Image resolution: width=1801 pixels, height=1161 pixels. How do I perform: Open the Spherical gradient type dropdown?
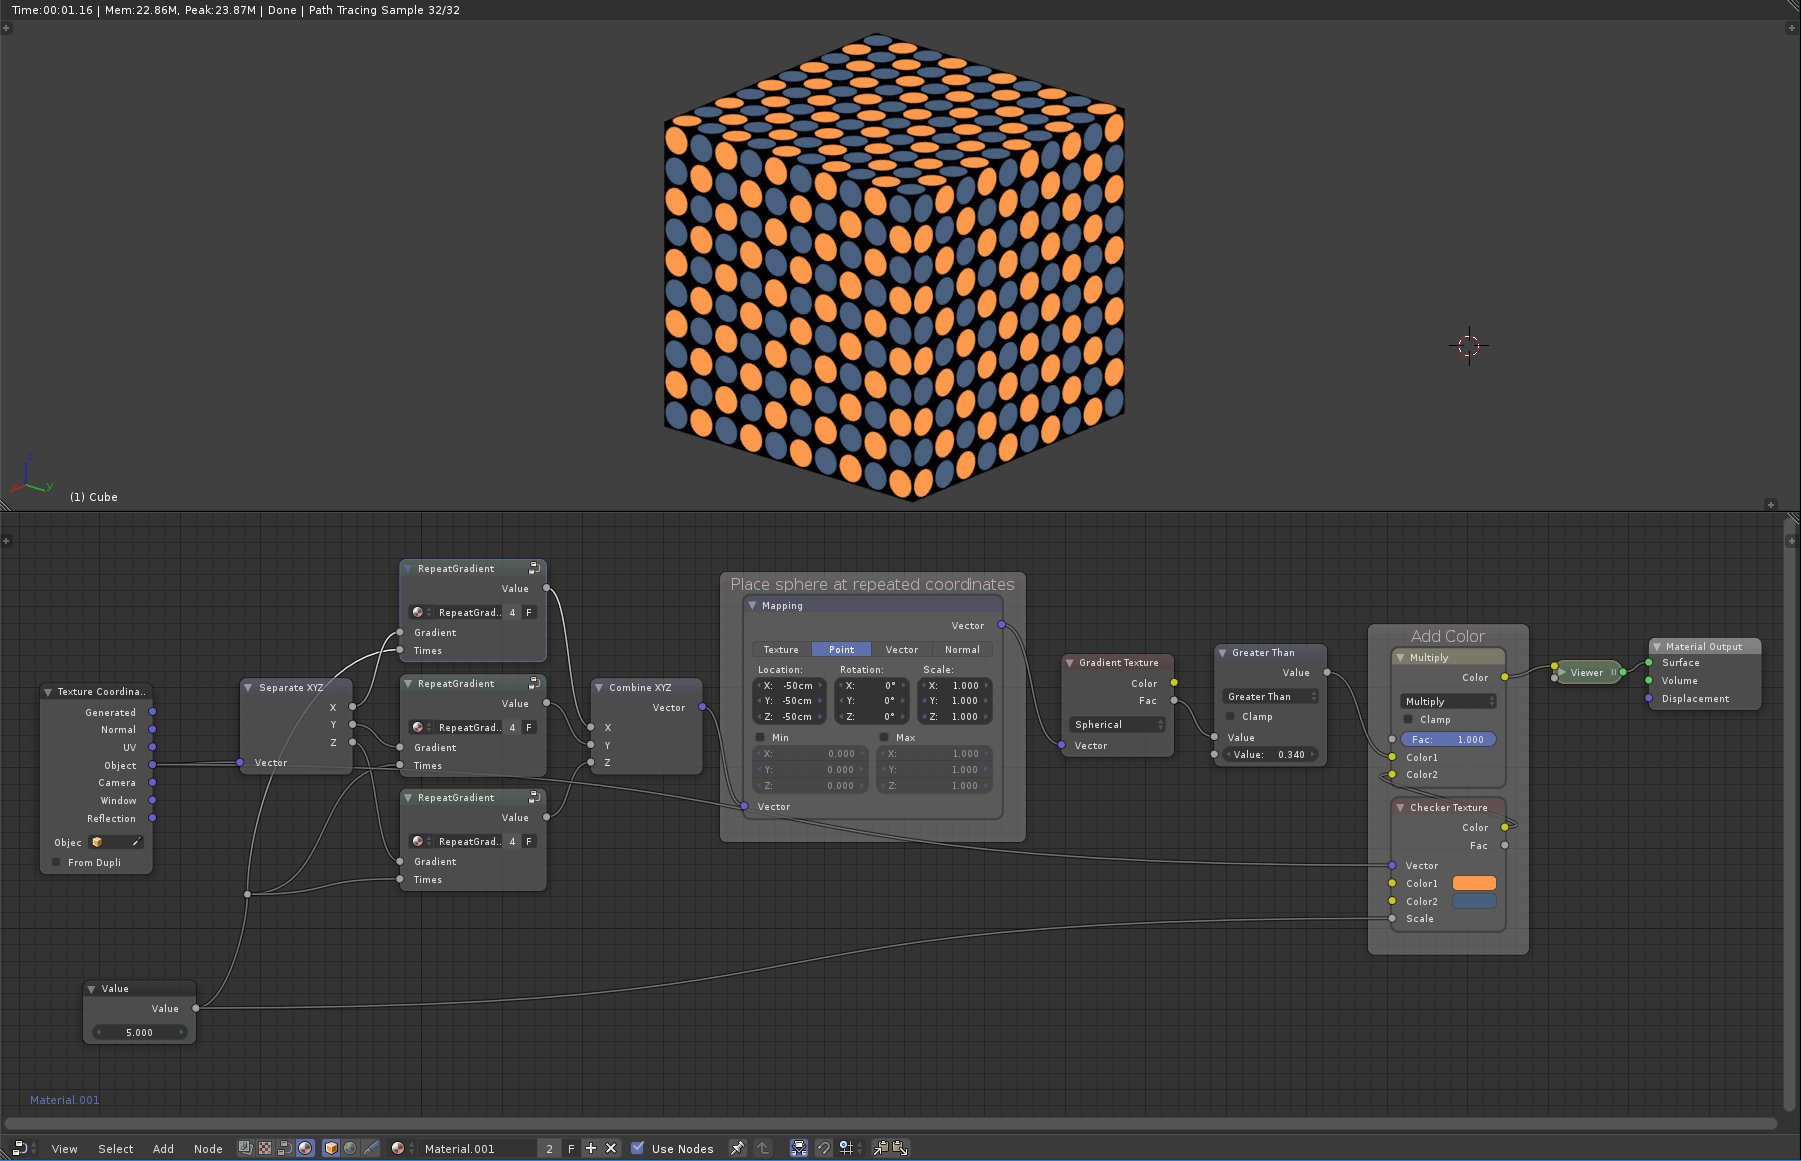coord(1118,724)
